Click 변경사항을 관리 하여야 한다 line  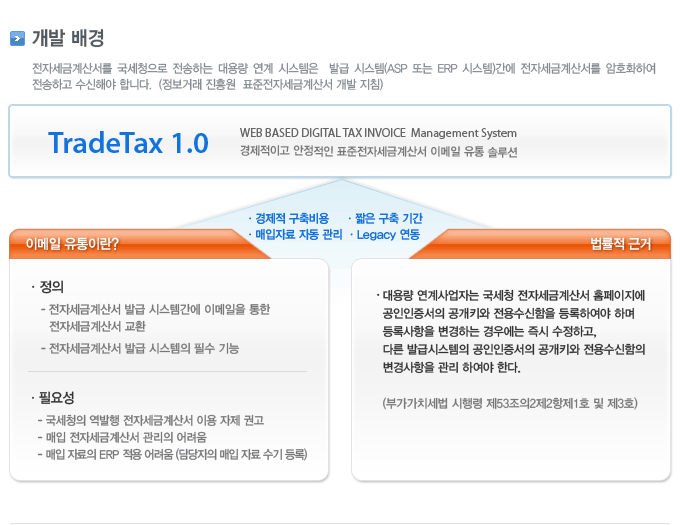(x=451, y=368)
